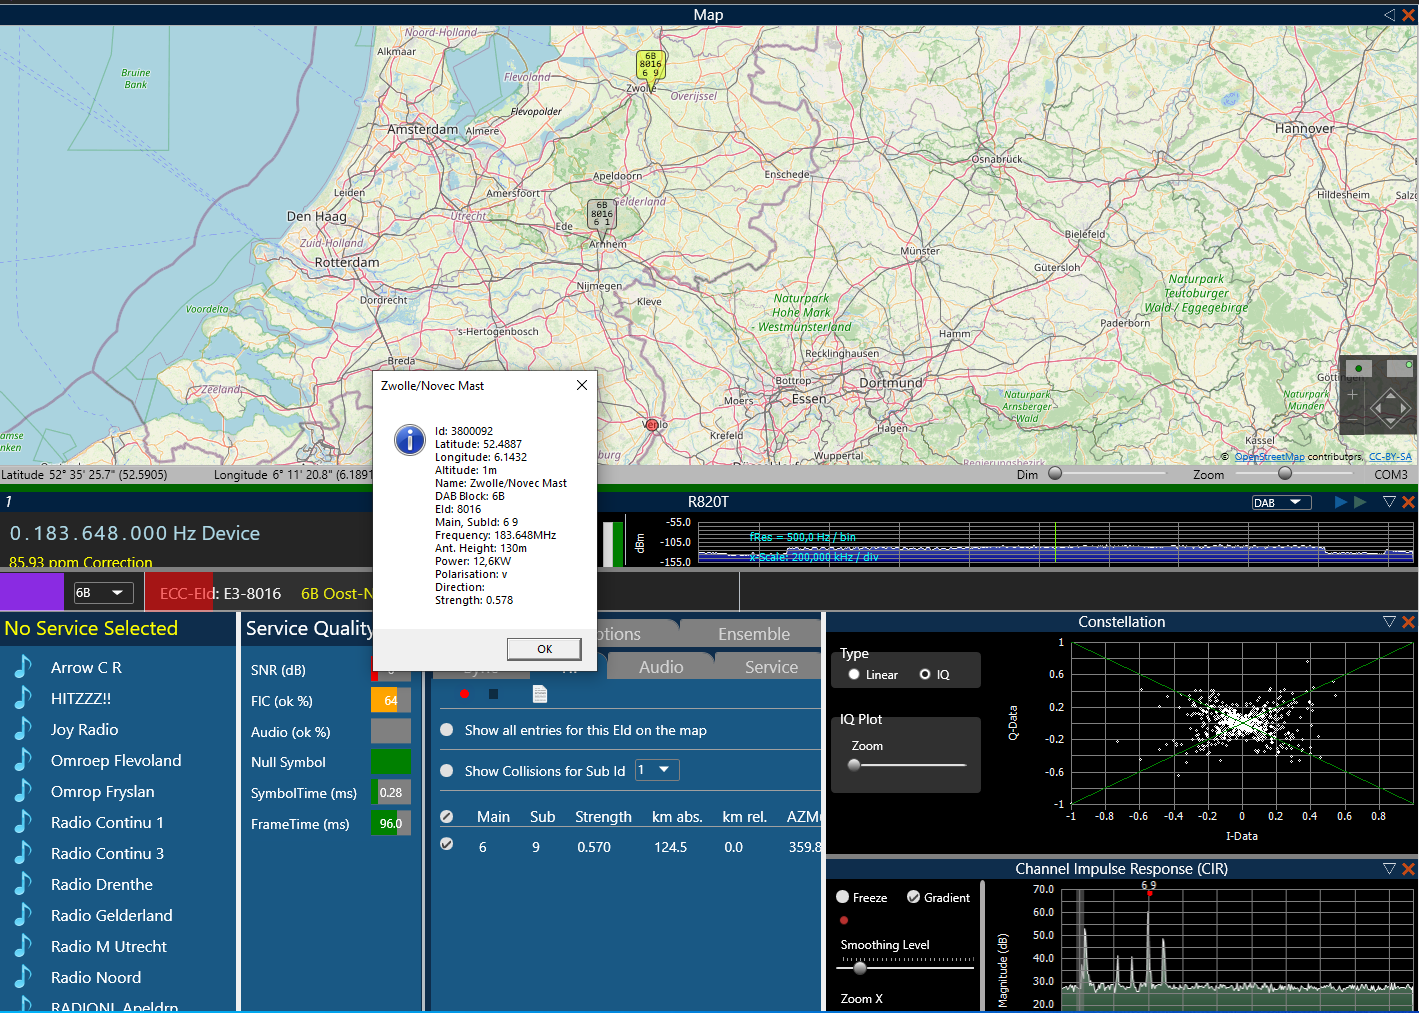Click the Zwolle 6B 8016 transmitter marker
This screenshot has height=1013, width=1419.
pos(650,65)
